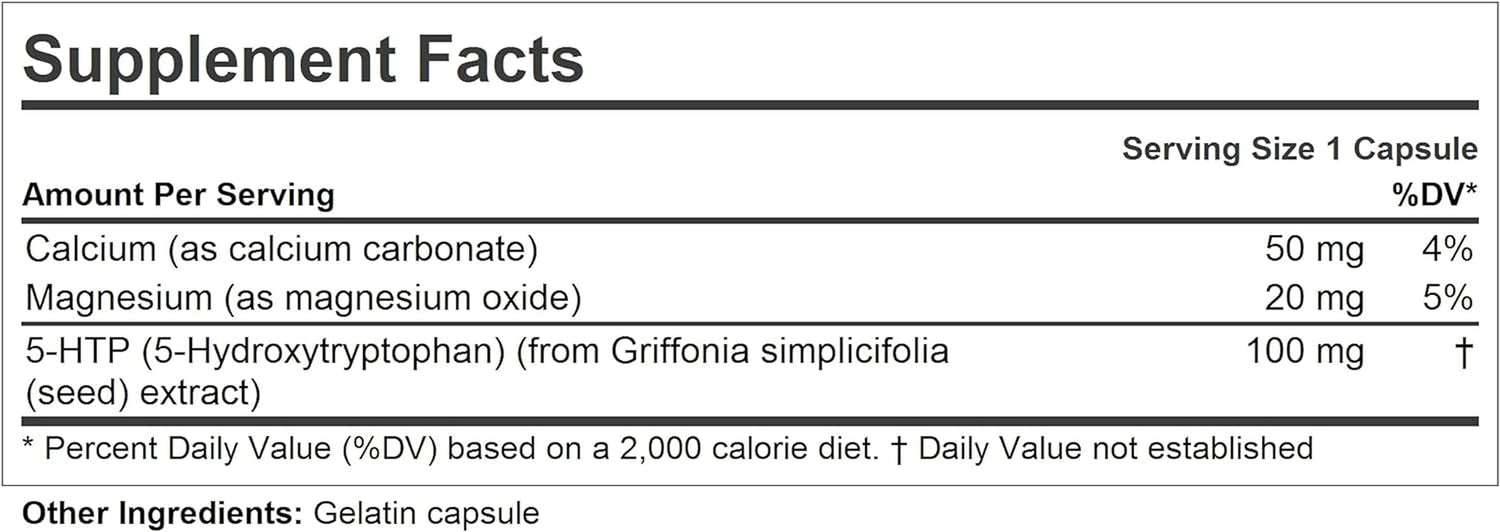The image size is (1500, 532).
Task: Select the Magnesium (as magnesium oxide) row label
Action: 301,297
